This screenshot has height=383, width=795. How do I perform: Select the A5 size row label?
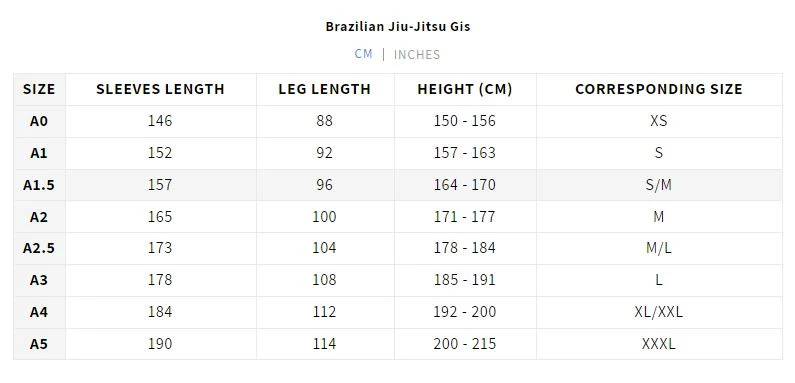pos(39,344)
